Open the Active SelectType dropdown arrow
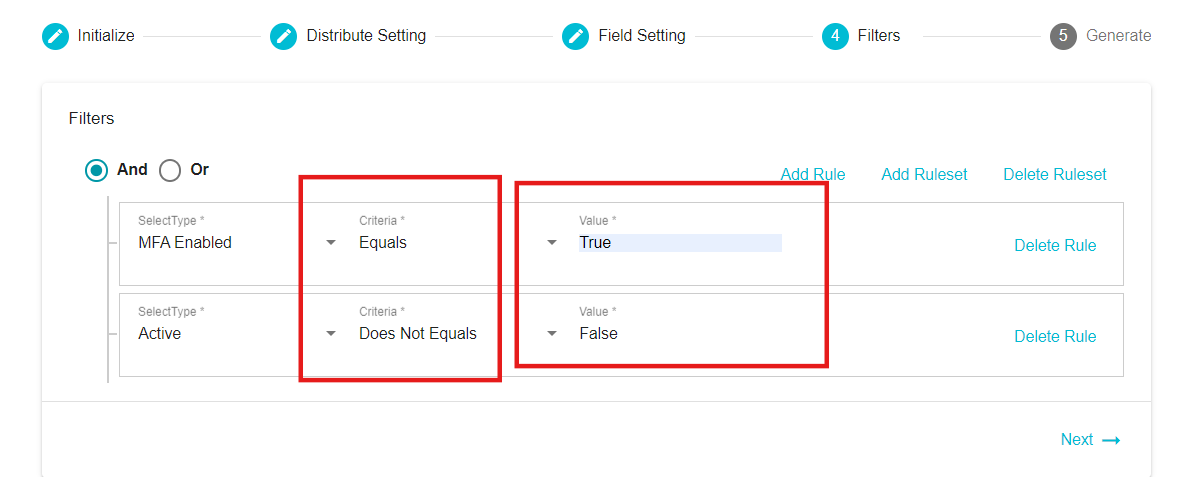1177x477 pixels. (x=331, y=334)
